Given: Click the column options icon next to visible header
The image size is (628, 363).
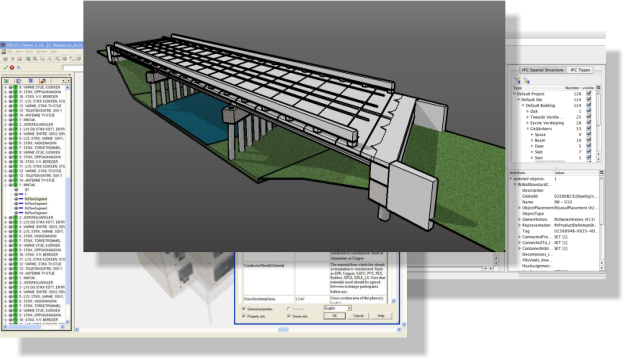Looking at the screenshot, I should tap(598, 88).
